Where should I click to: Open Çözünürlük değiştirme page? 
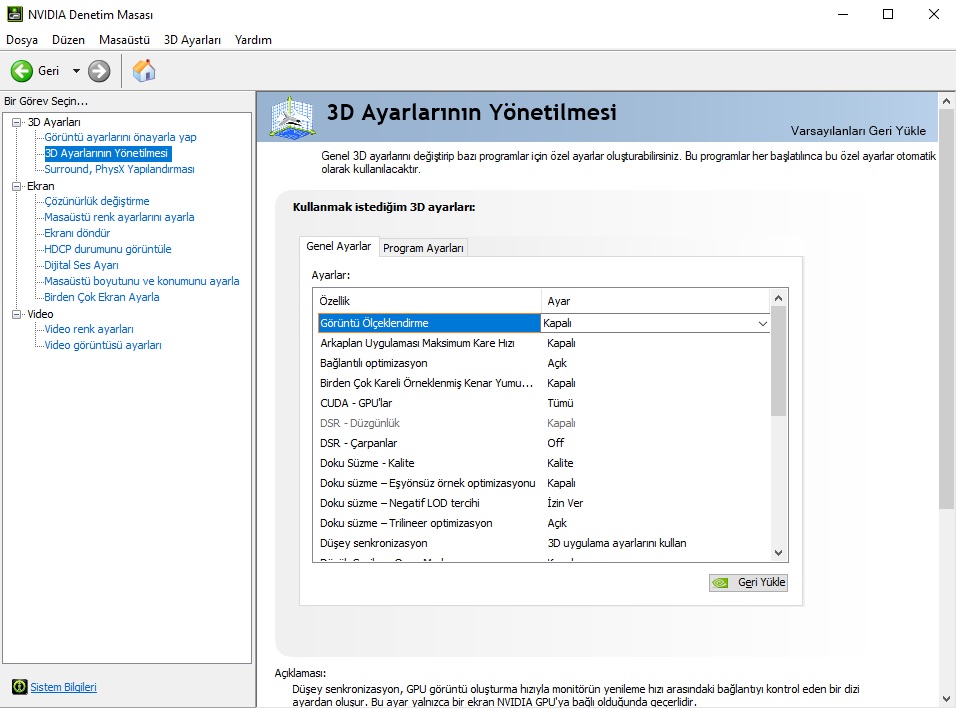(96, 201)
